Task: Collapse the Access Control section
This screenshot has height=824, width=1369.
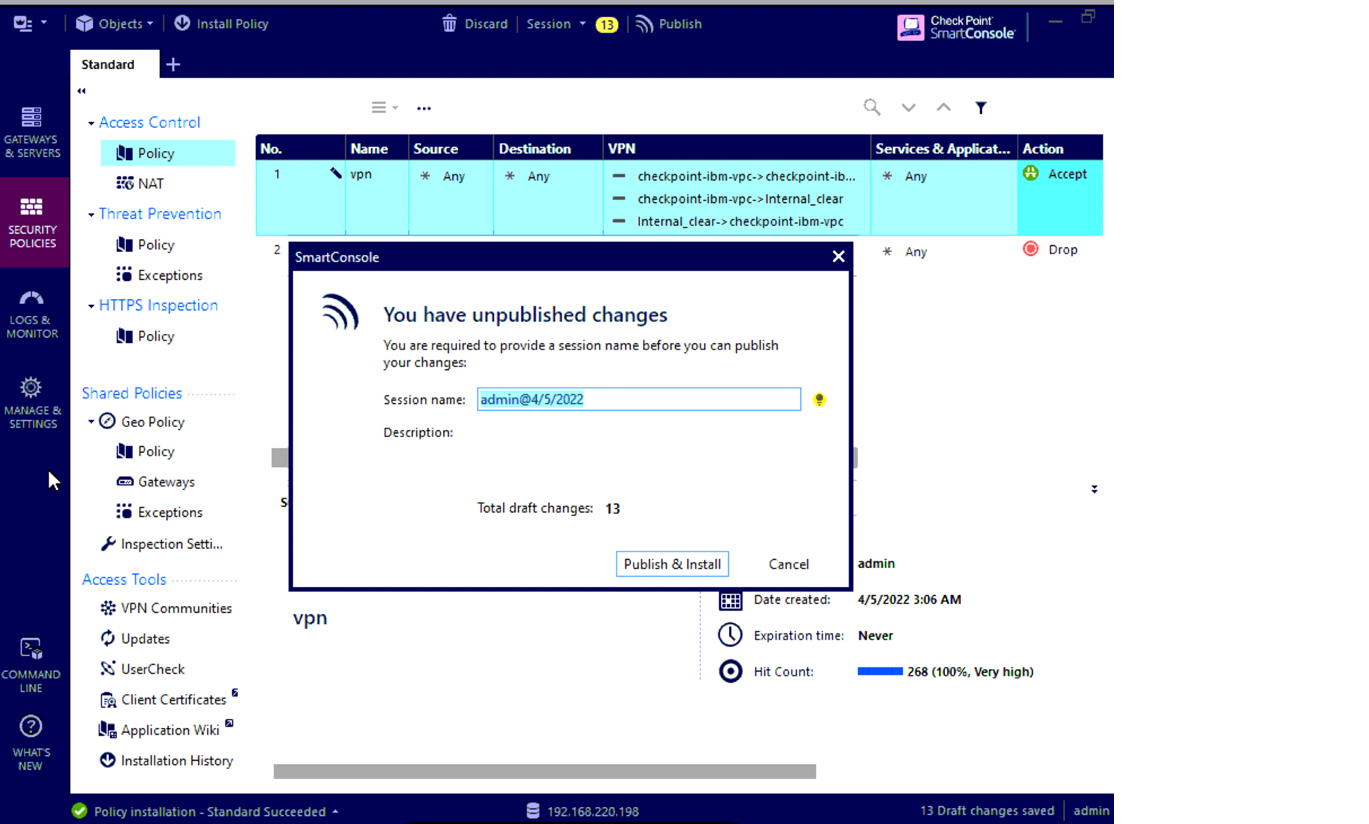Action: click(x=89, y=122)
